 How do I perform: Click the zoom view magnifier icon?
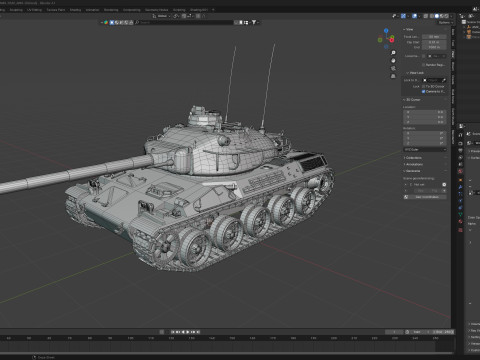point(393,53)
